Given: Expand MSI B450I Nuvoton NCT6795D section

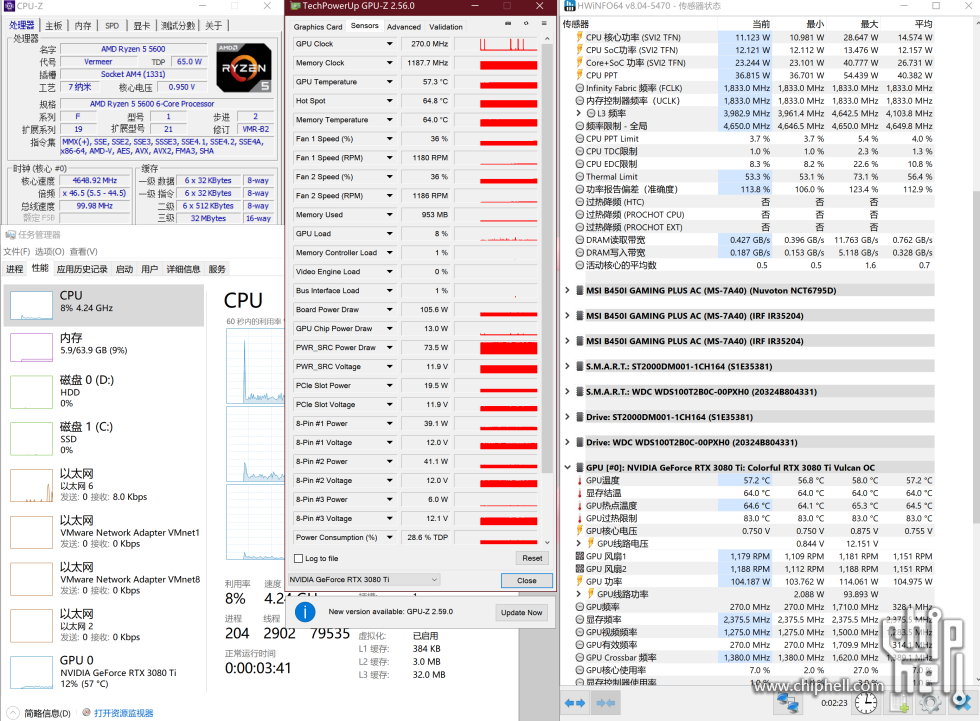Looking at the screenshot, I should point(567,291).
